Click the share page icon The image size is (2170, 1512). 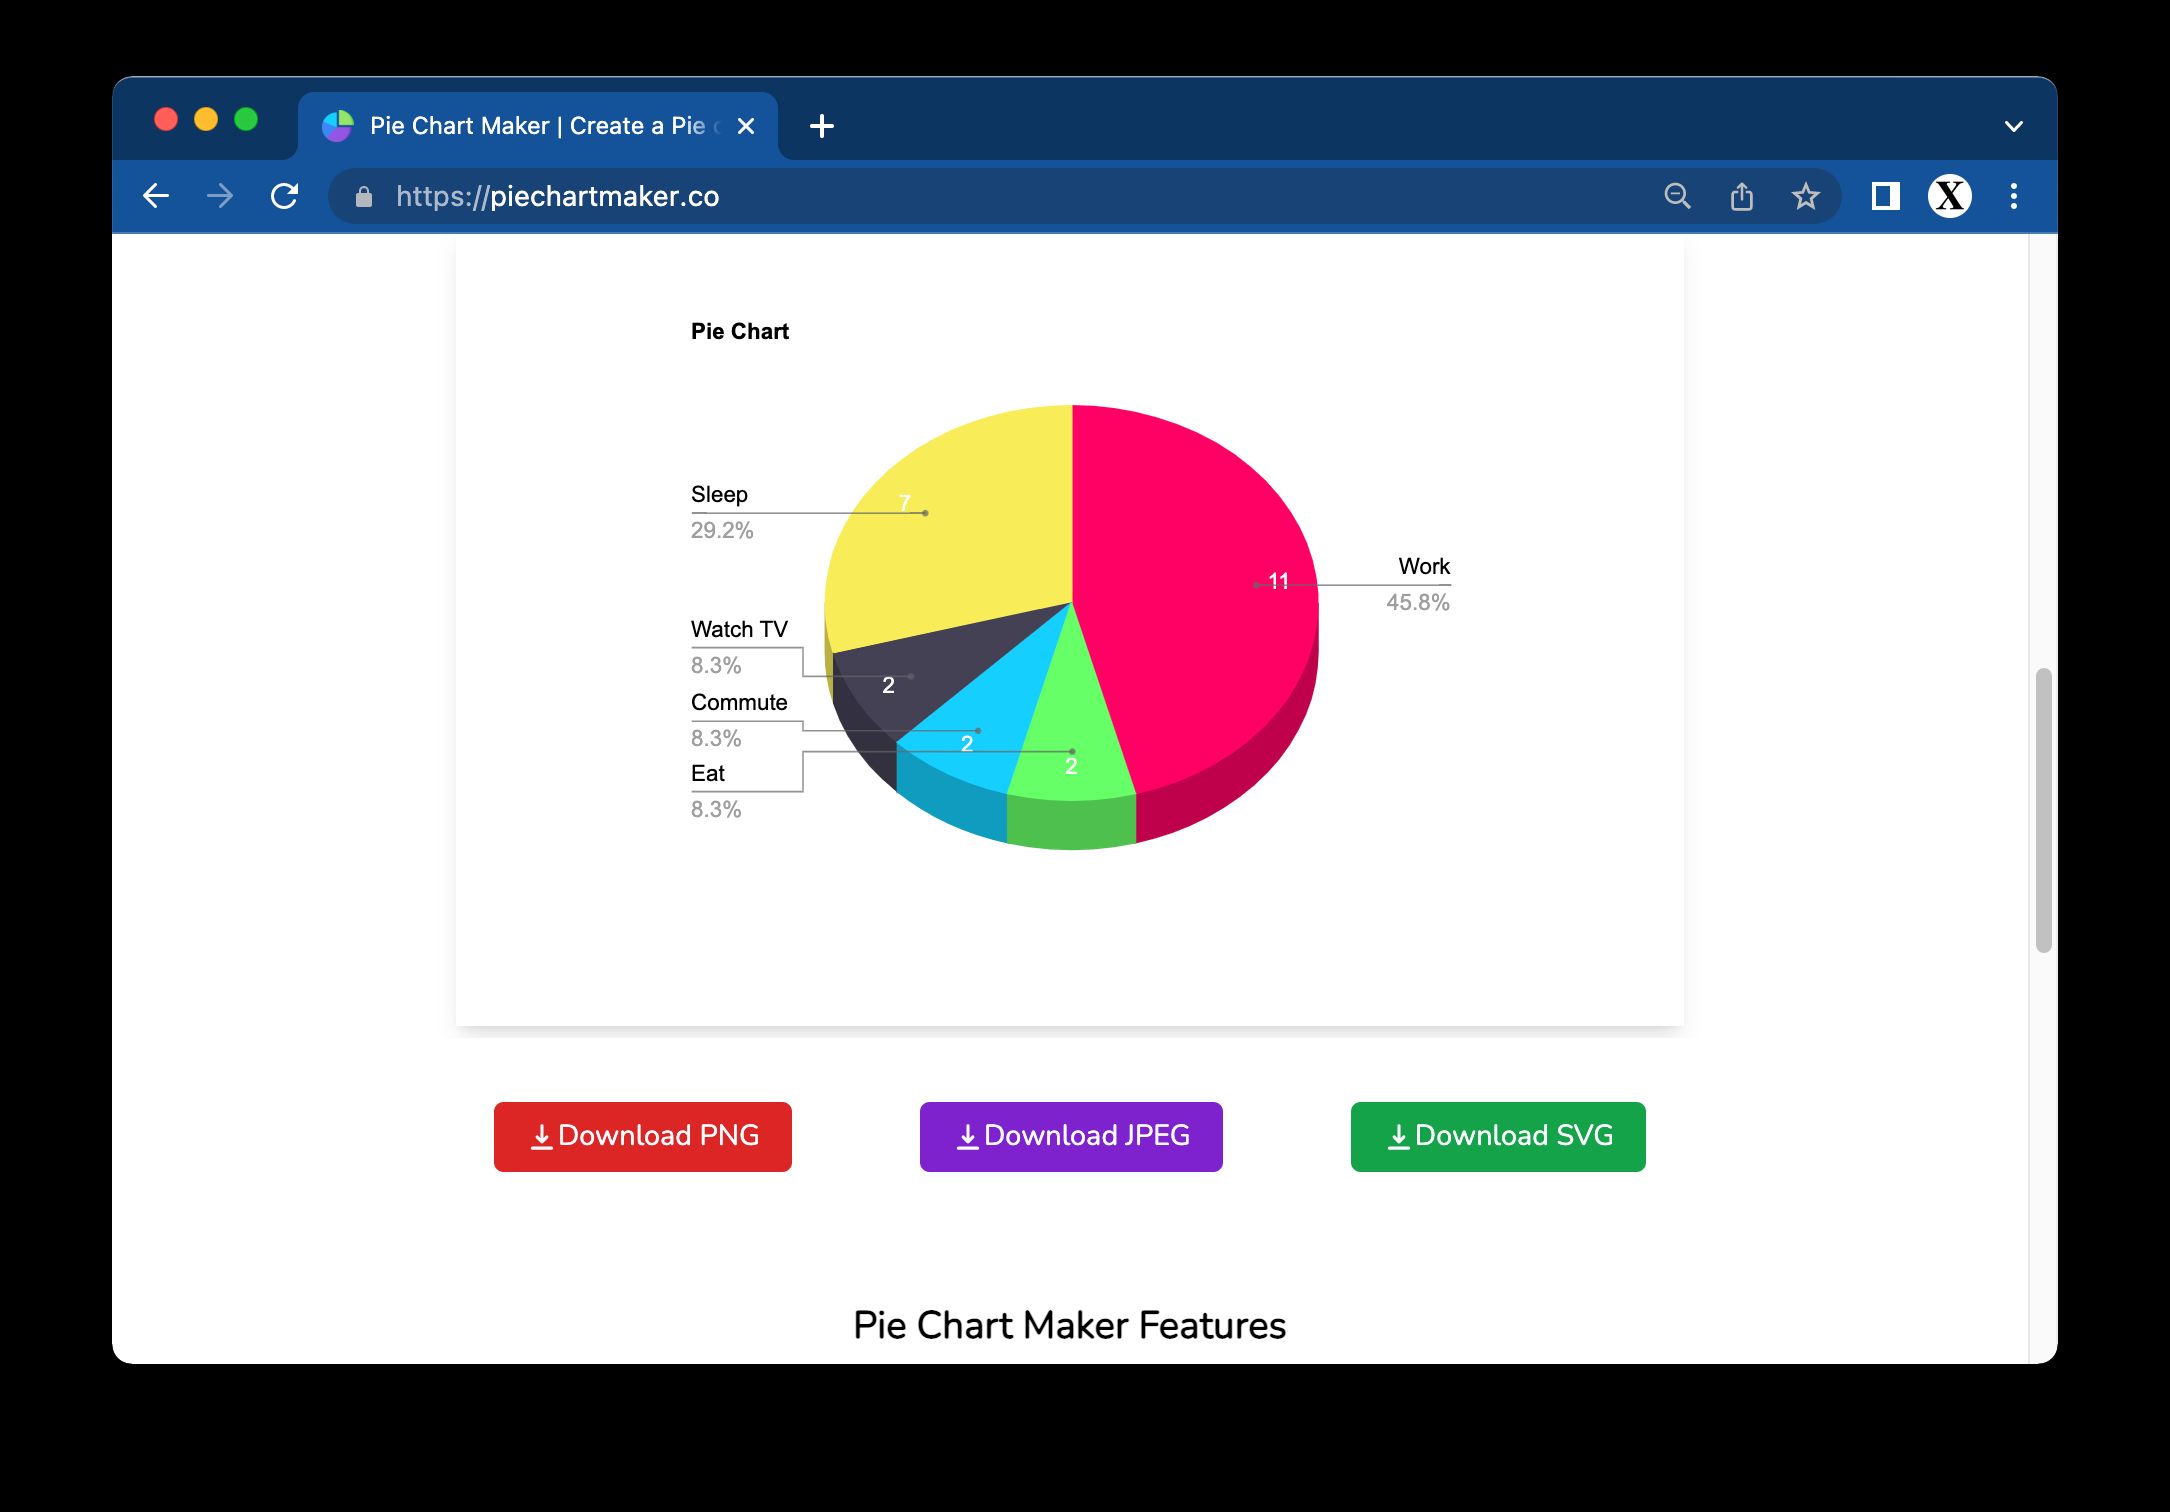[1742, 196]
